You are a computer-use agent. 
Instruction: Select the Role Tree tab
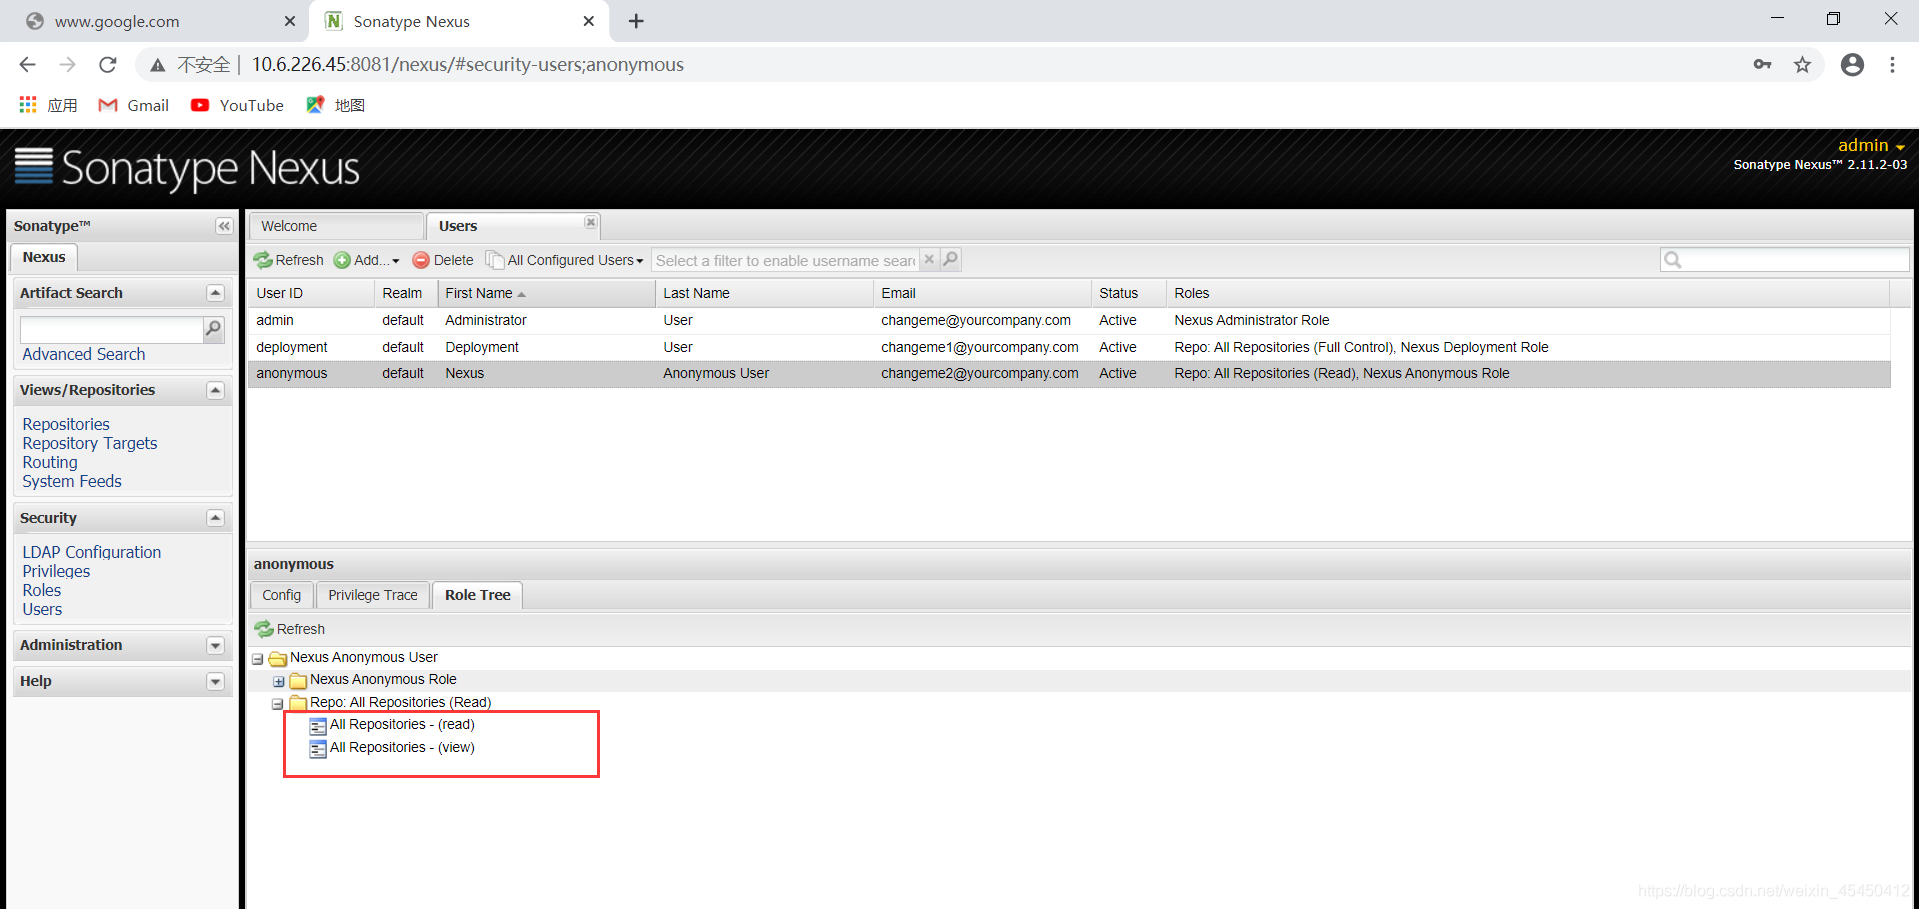[x=478, y=595]
